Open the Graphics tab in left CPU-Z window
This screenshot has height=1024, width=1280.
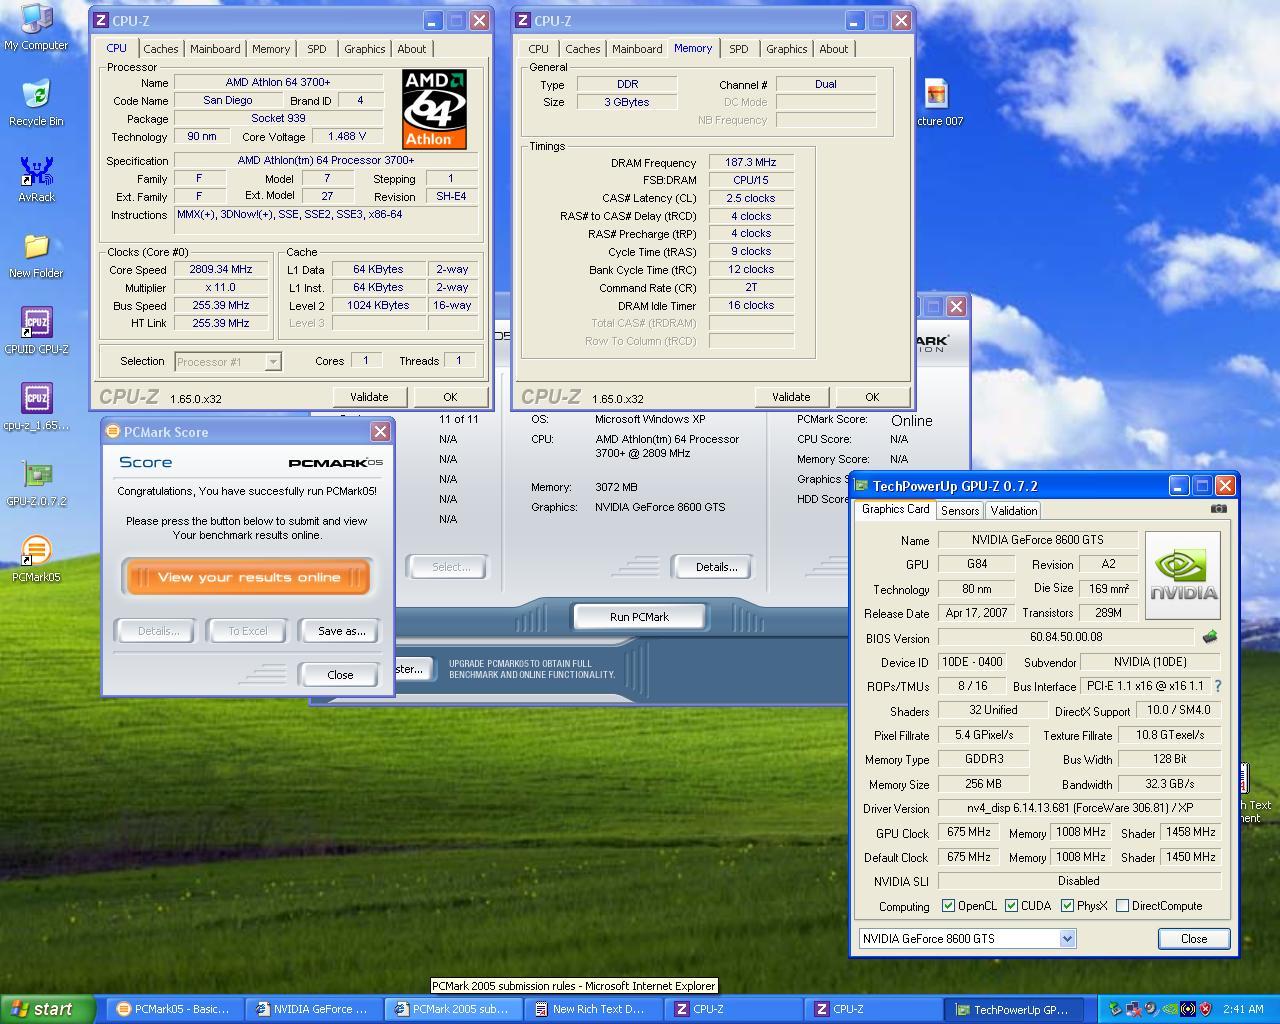(365, 49)
